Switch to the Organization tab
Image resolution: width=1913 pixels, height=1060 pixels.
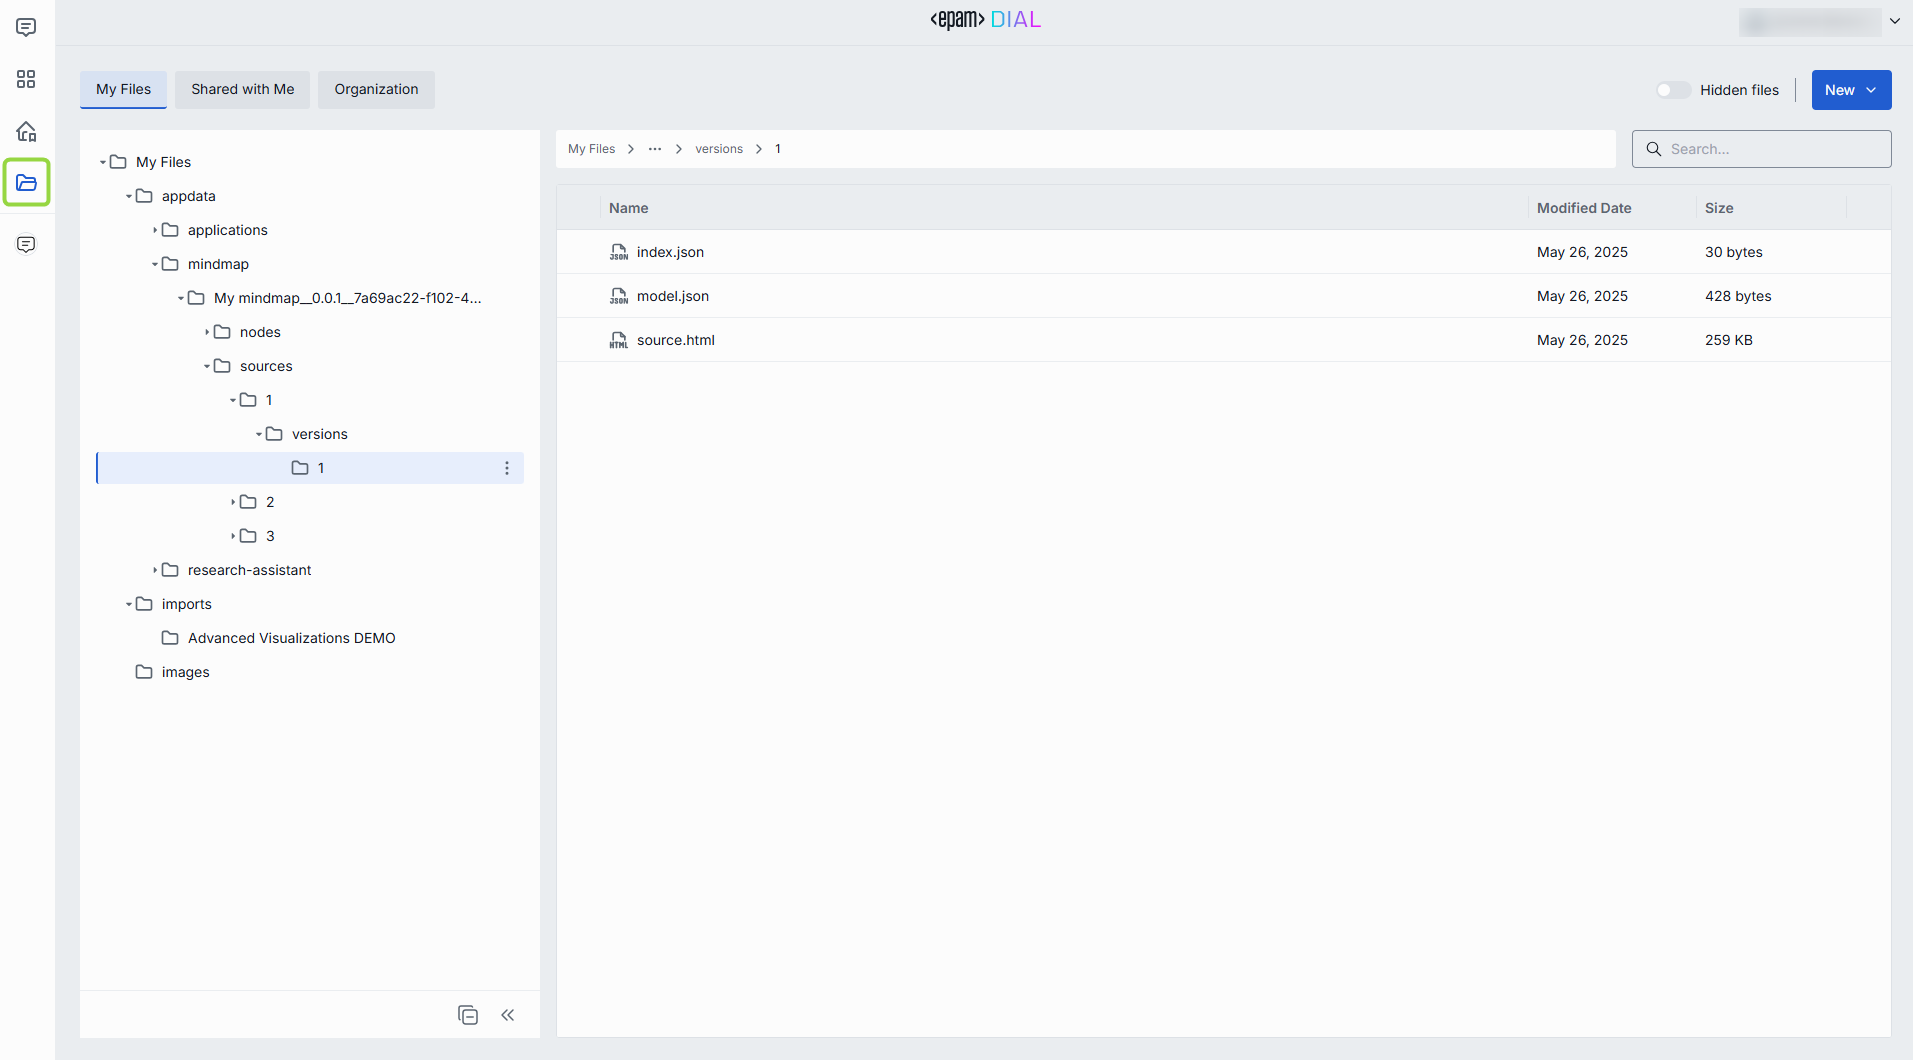click(x=376, y=89)
